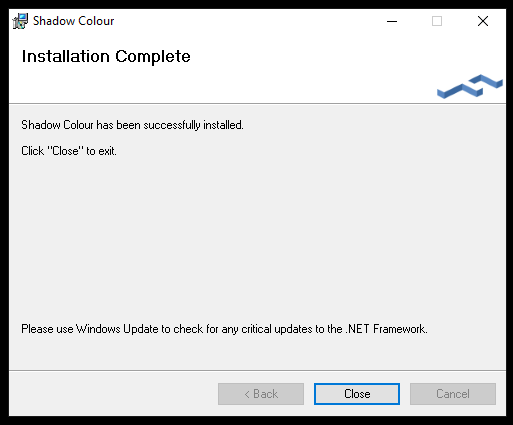This screenshot has height=425, width=513.
Task: Minimize the Shadow Colour installer window
Action: tap(392, 21)
